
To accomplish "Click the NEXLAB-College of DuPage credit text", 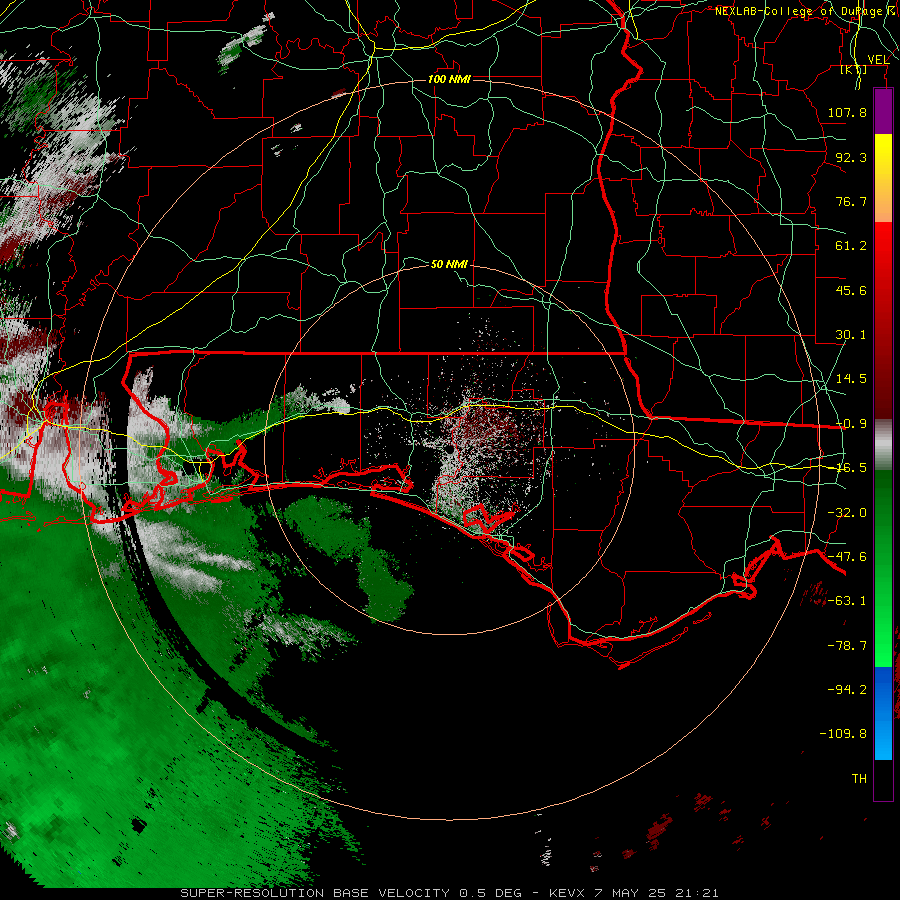I will click(806, 11).
